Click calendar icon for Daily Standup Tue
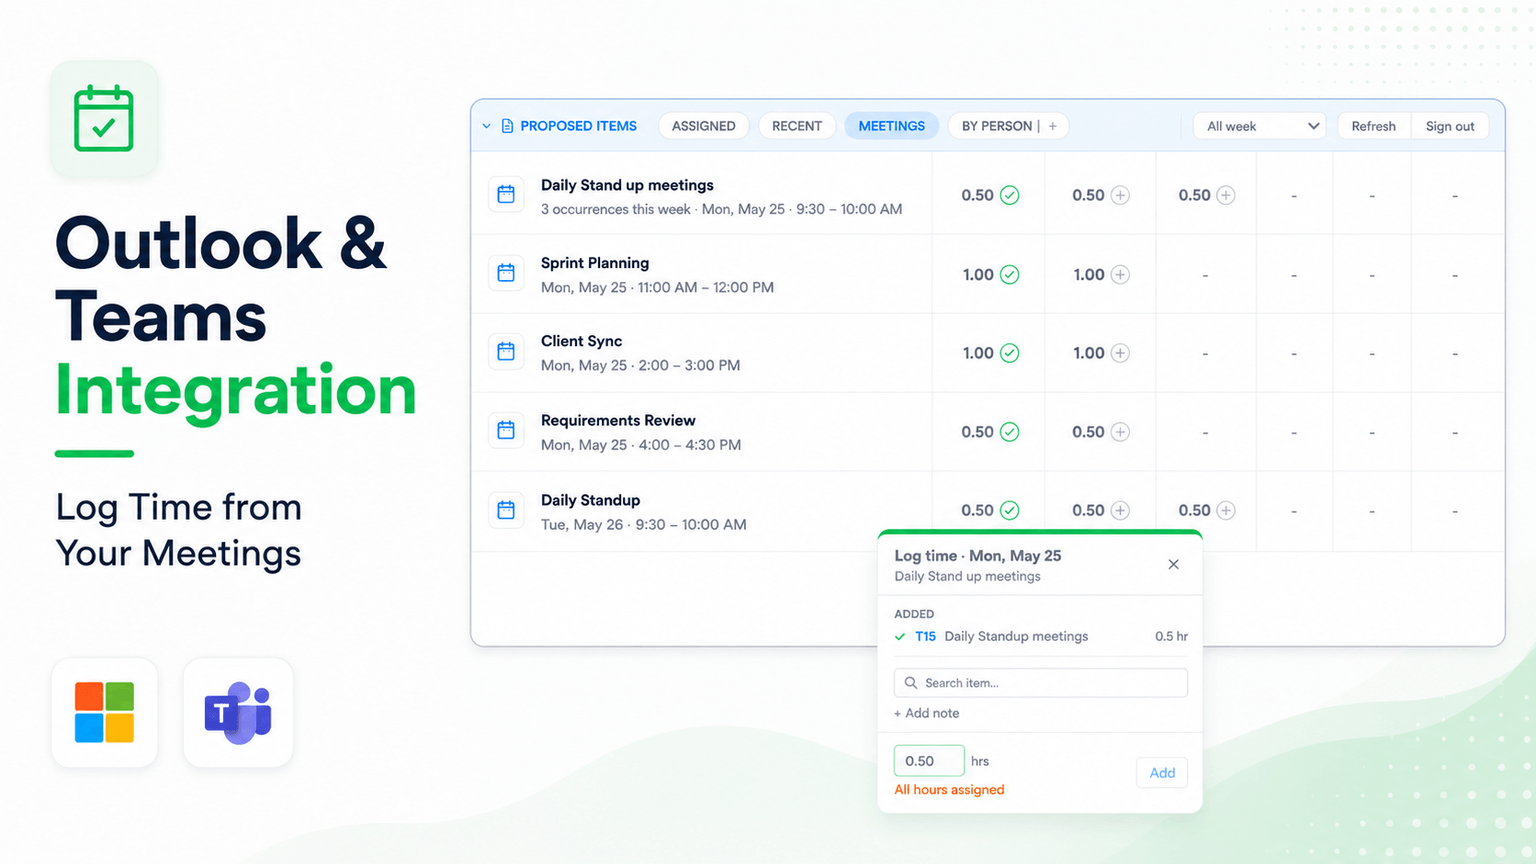 click(x=506, y=510)
